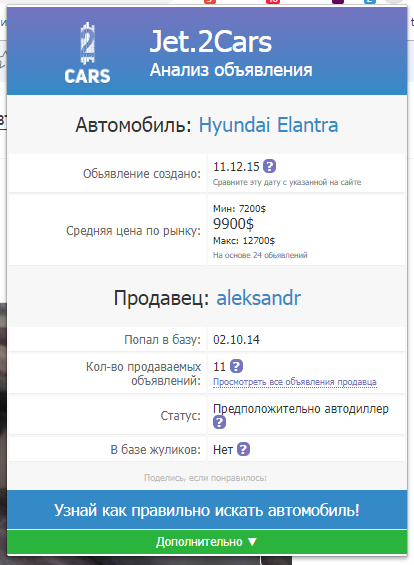Open help icon next to date 11.12.15
Screen dimensions: 414x565
(x=270, y=166)
